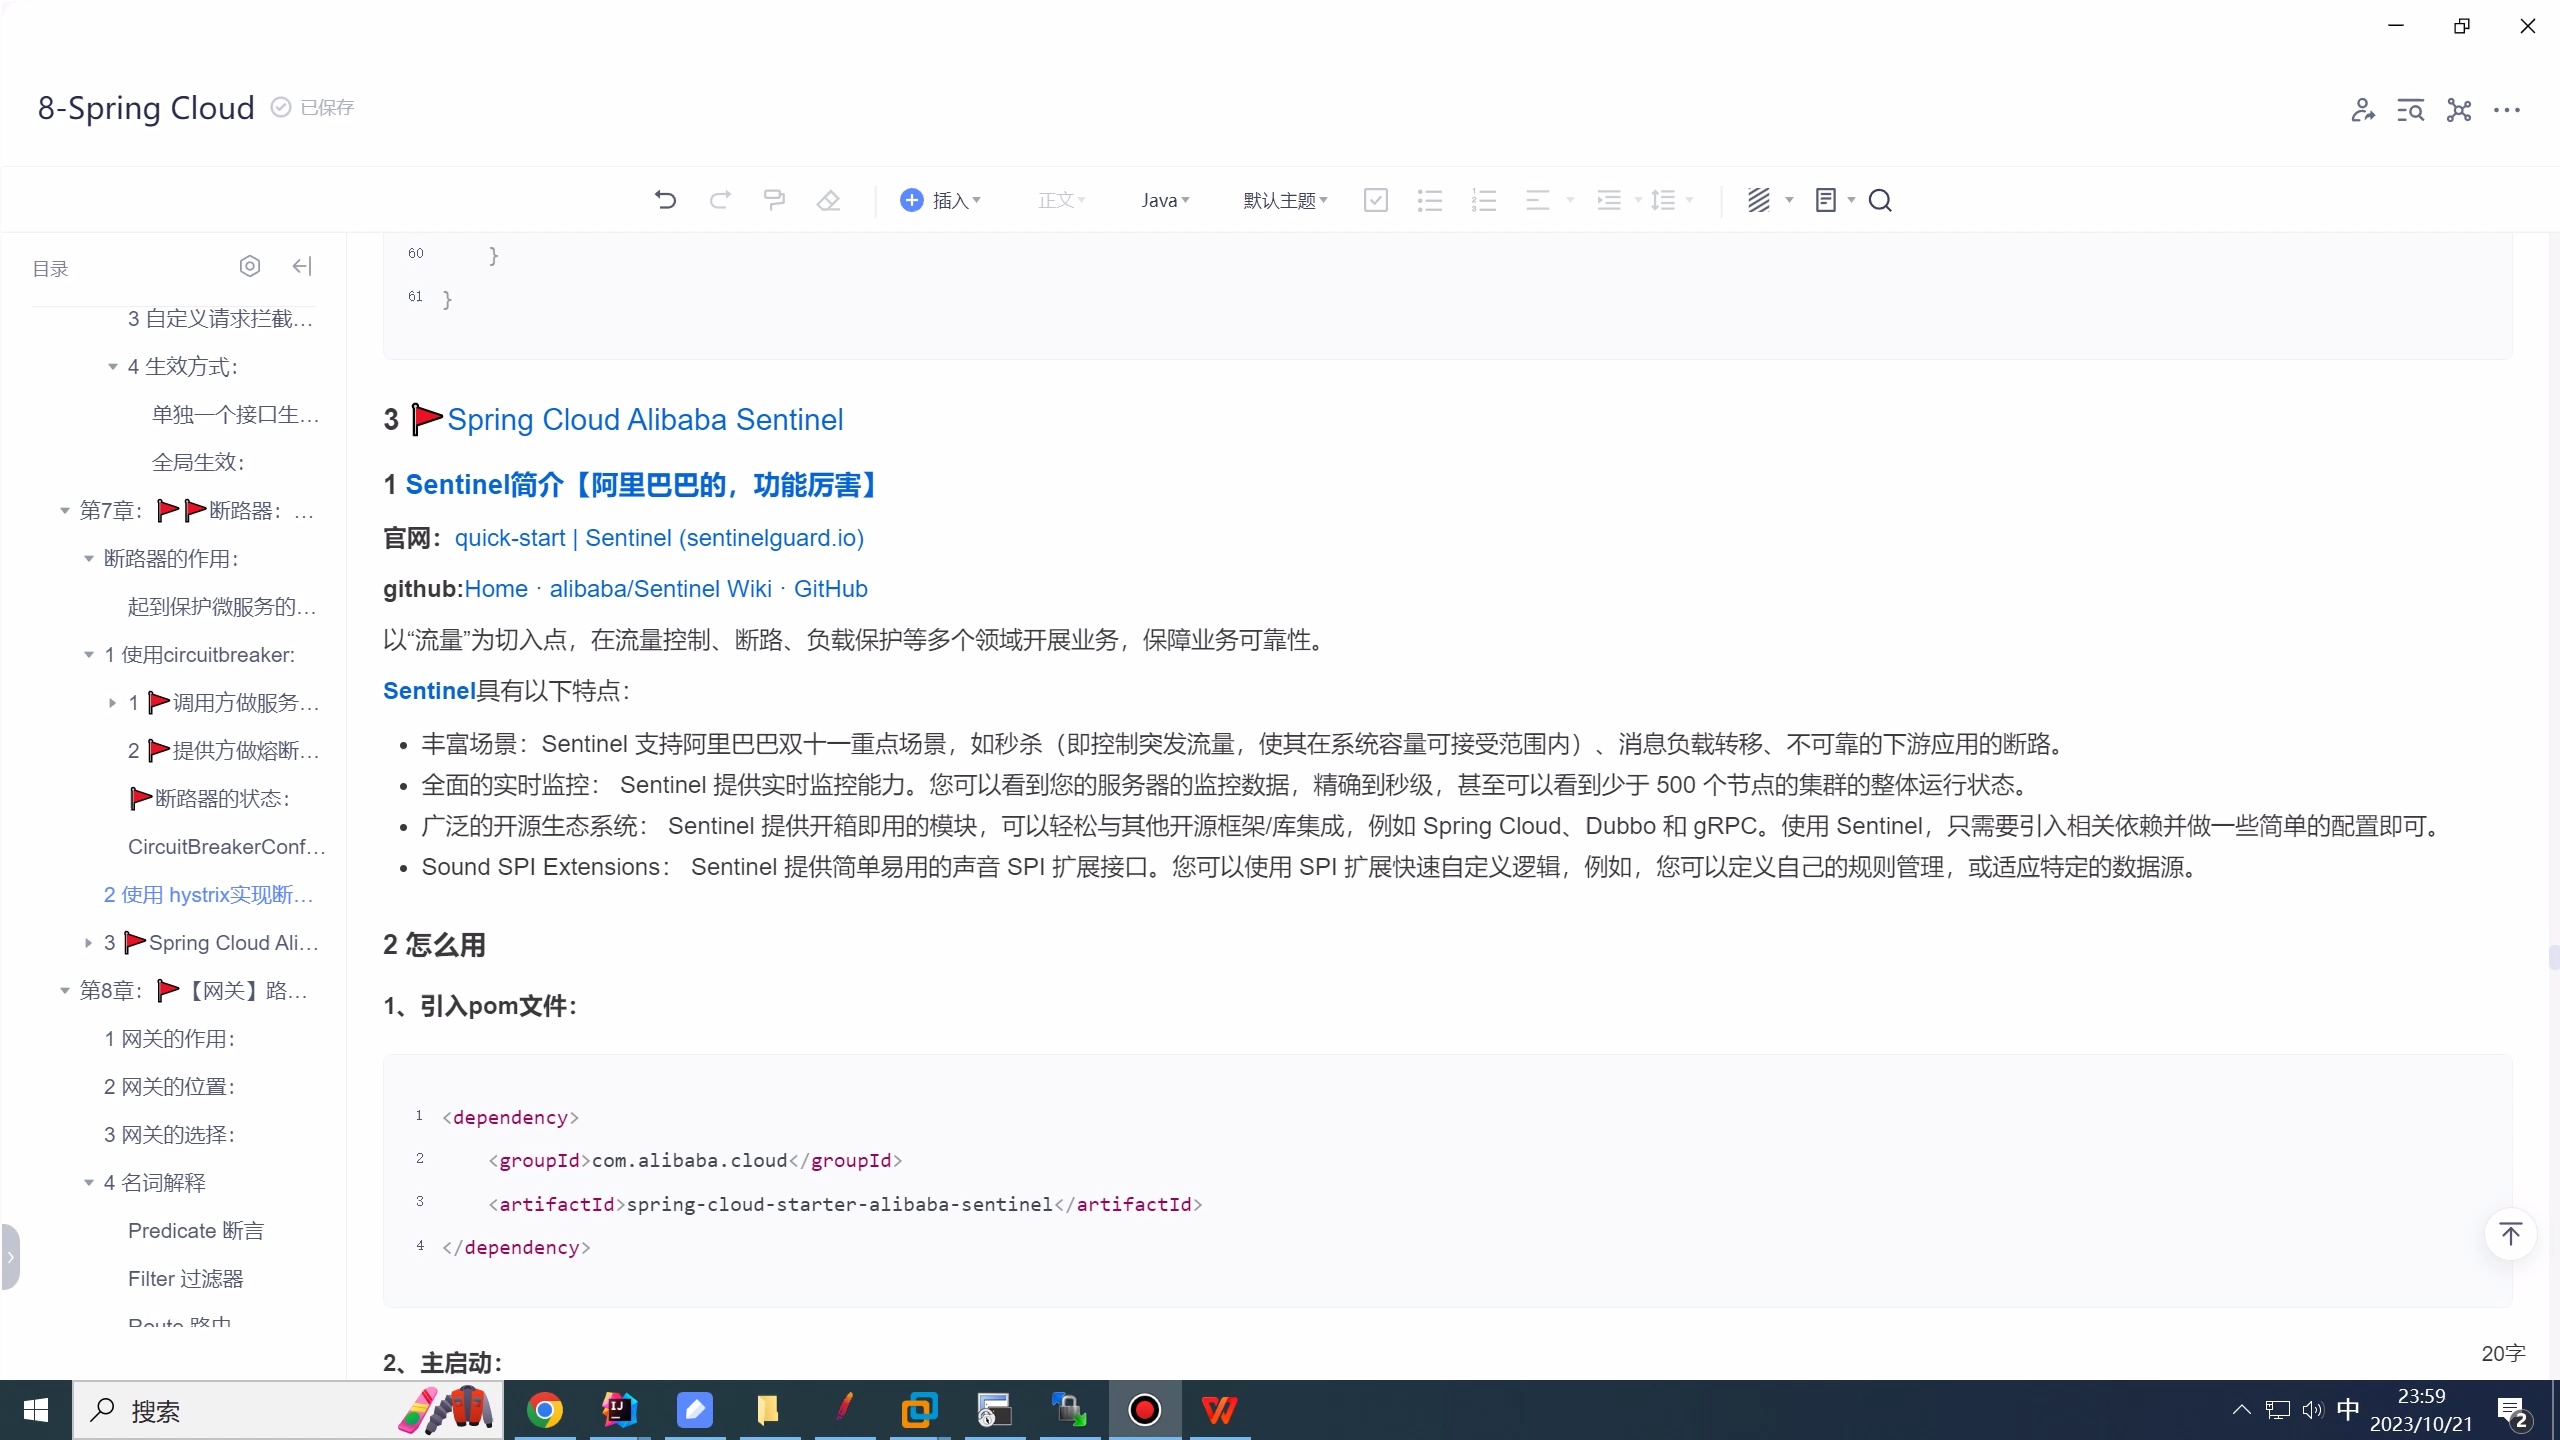Screen dimensions: 2560x1440
Task: Click the more options menu at top right
Action: [x=2508, y=110]
